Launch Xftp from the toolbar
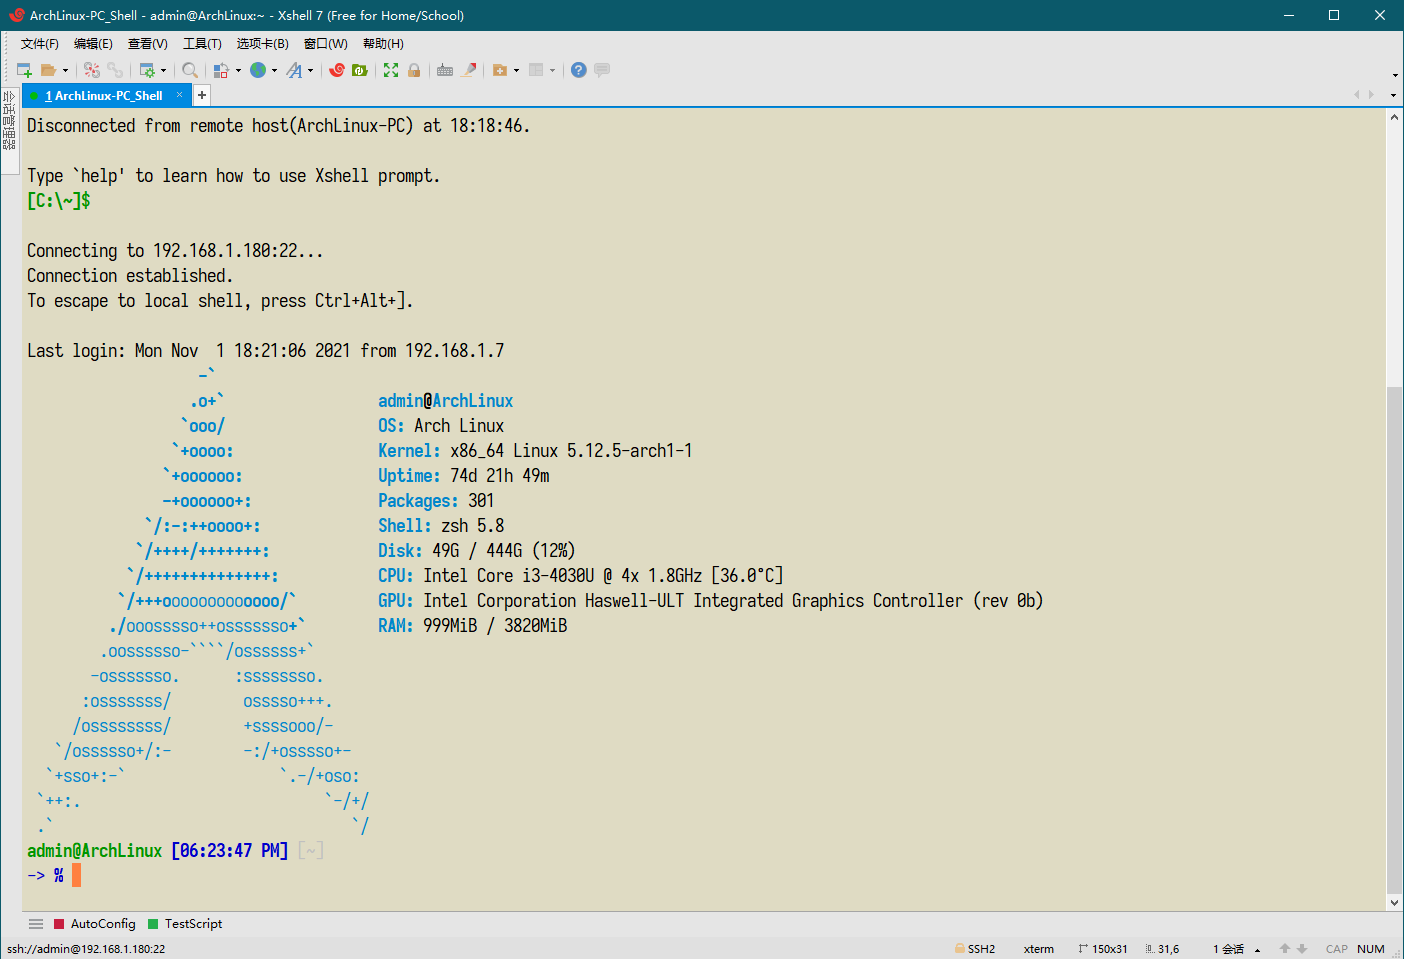1404x959 pixels. point(361,70)
